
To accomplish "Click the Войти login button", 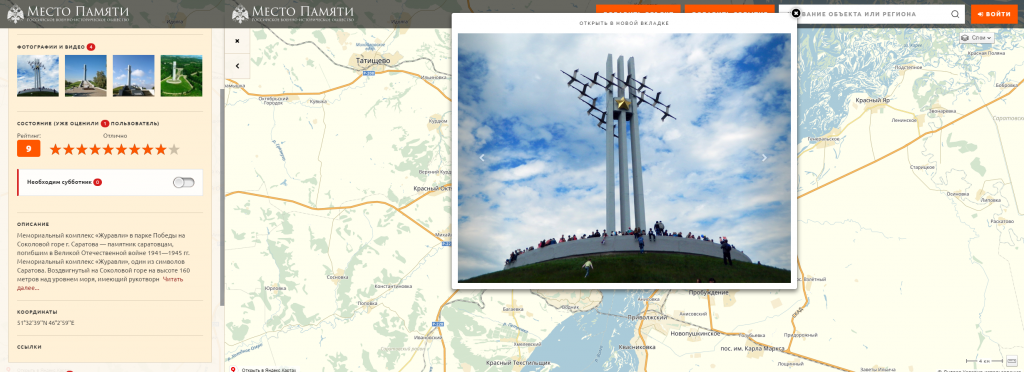I will (994, 14).
